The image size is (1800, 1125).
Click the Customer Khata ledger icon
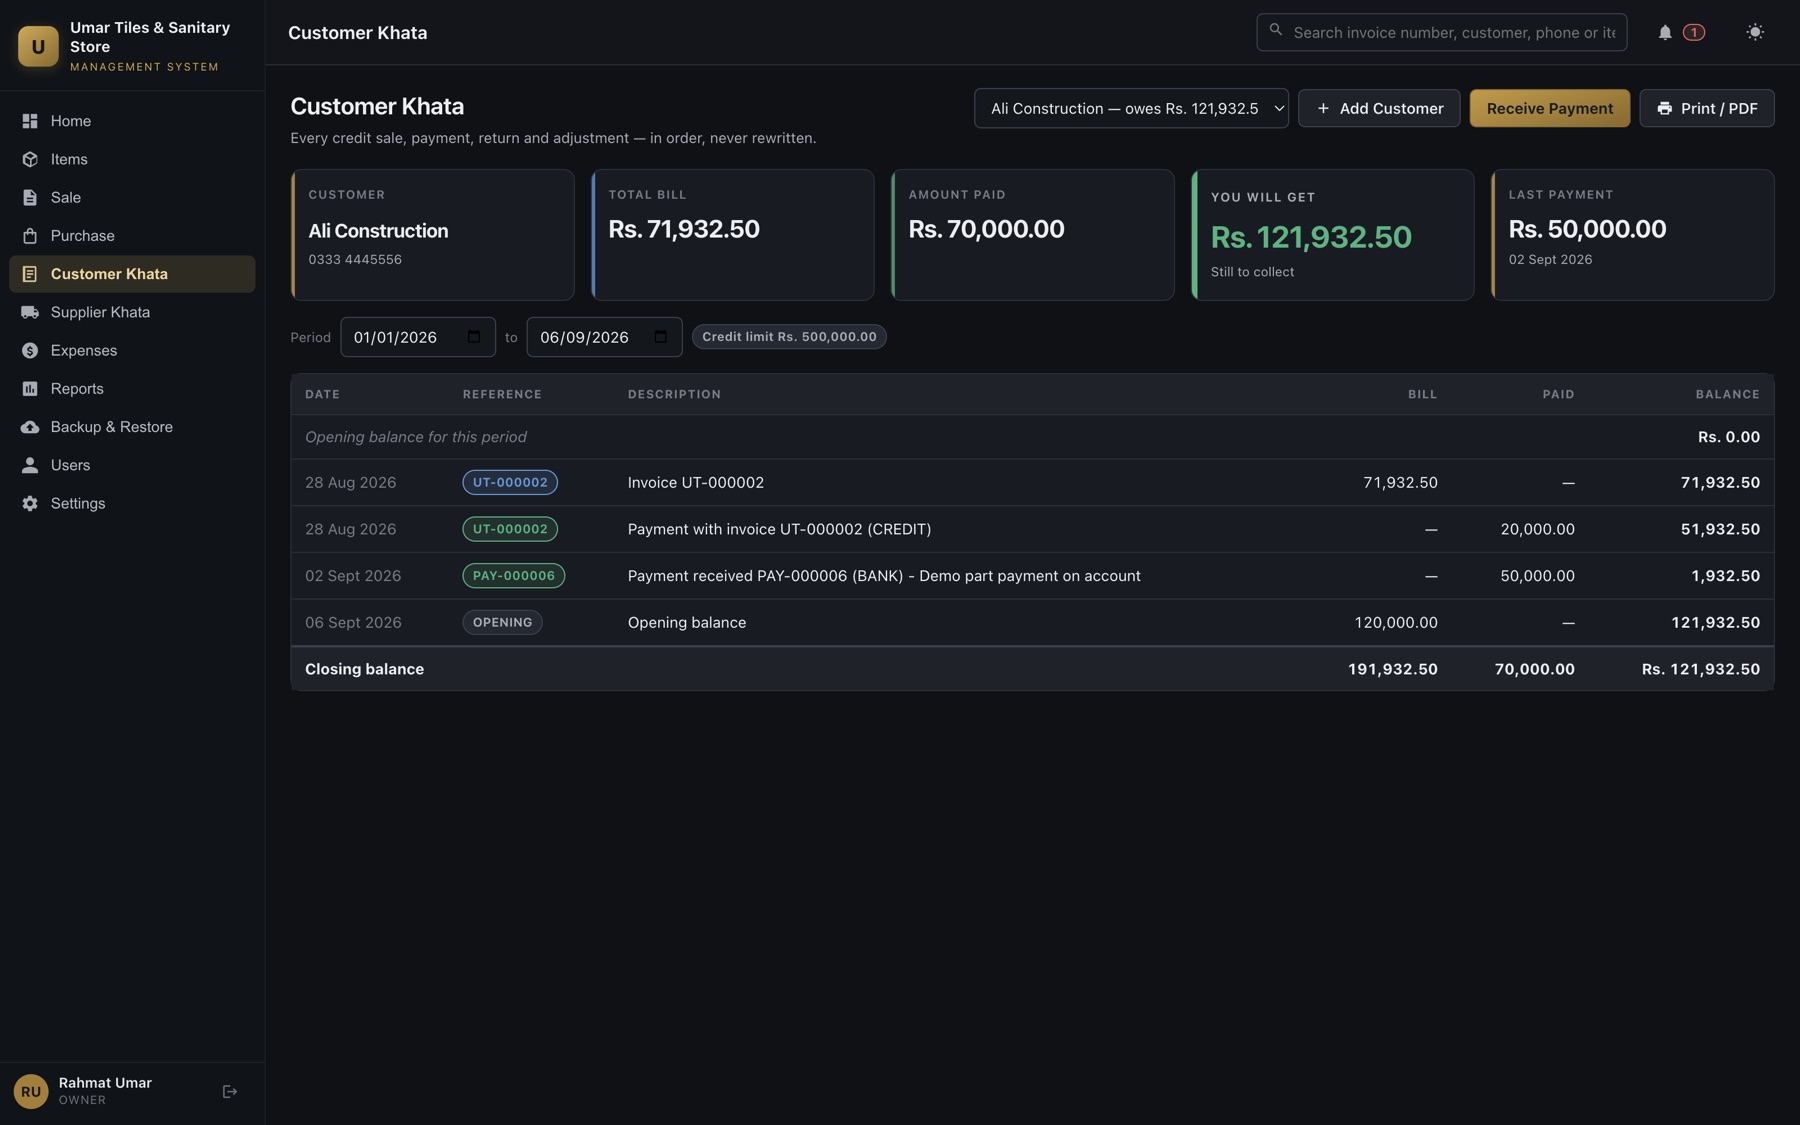tap(30, 274)
